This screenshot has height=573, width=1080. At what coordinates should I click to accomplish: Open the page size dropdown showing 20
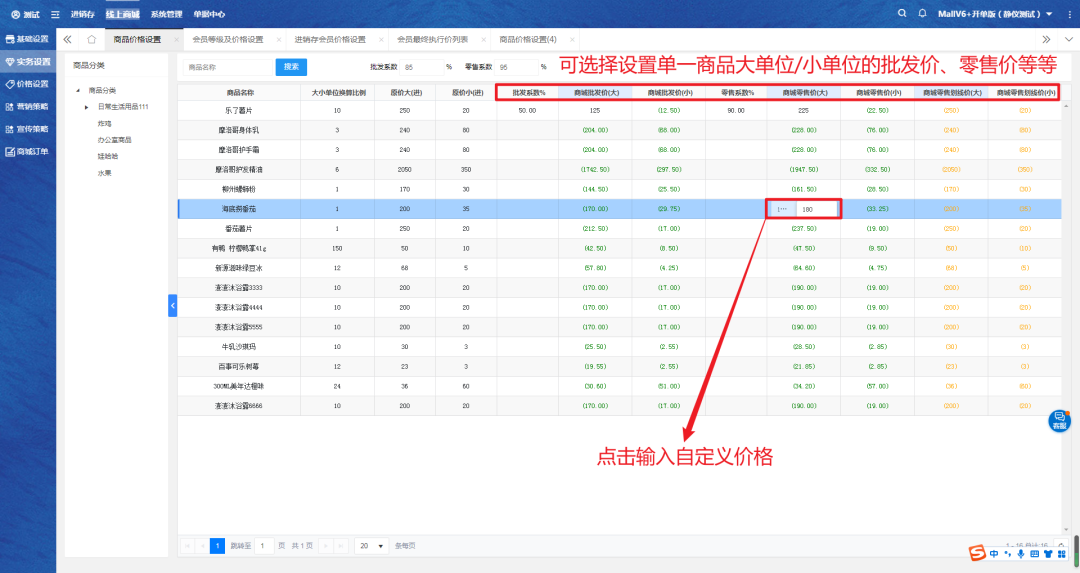(372, 546)
